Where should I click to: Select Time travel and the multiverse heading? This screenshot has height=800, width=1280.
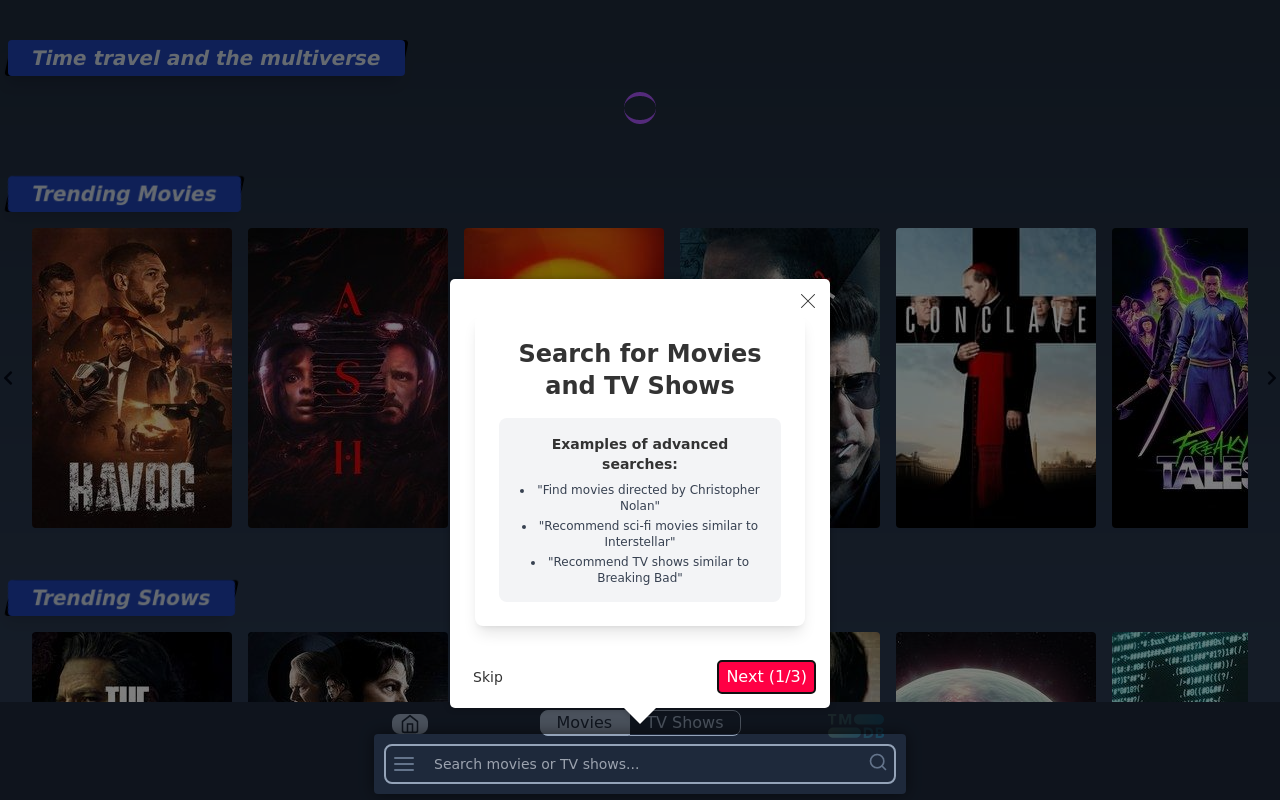click(x=206, y=58)
